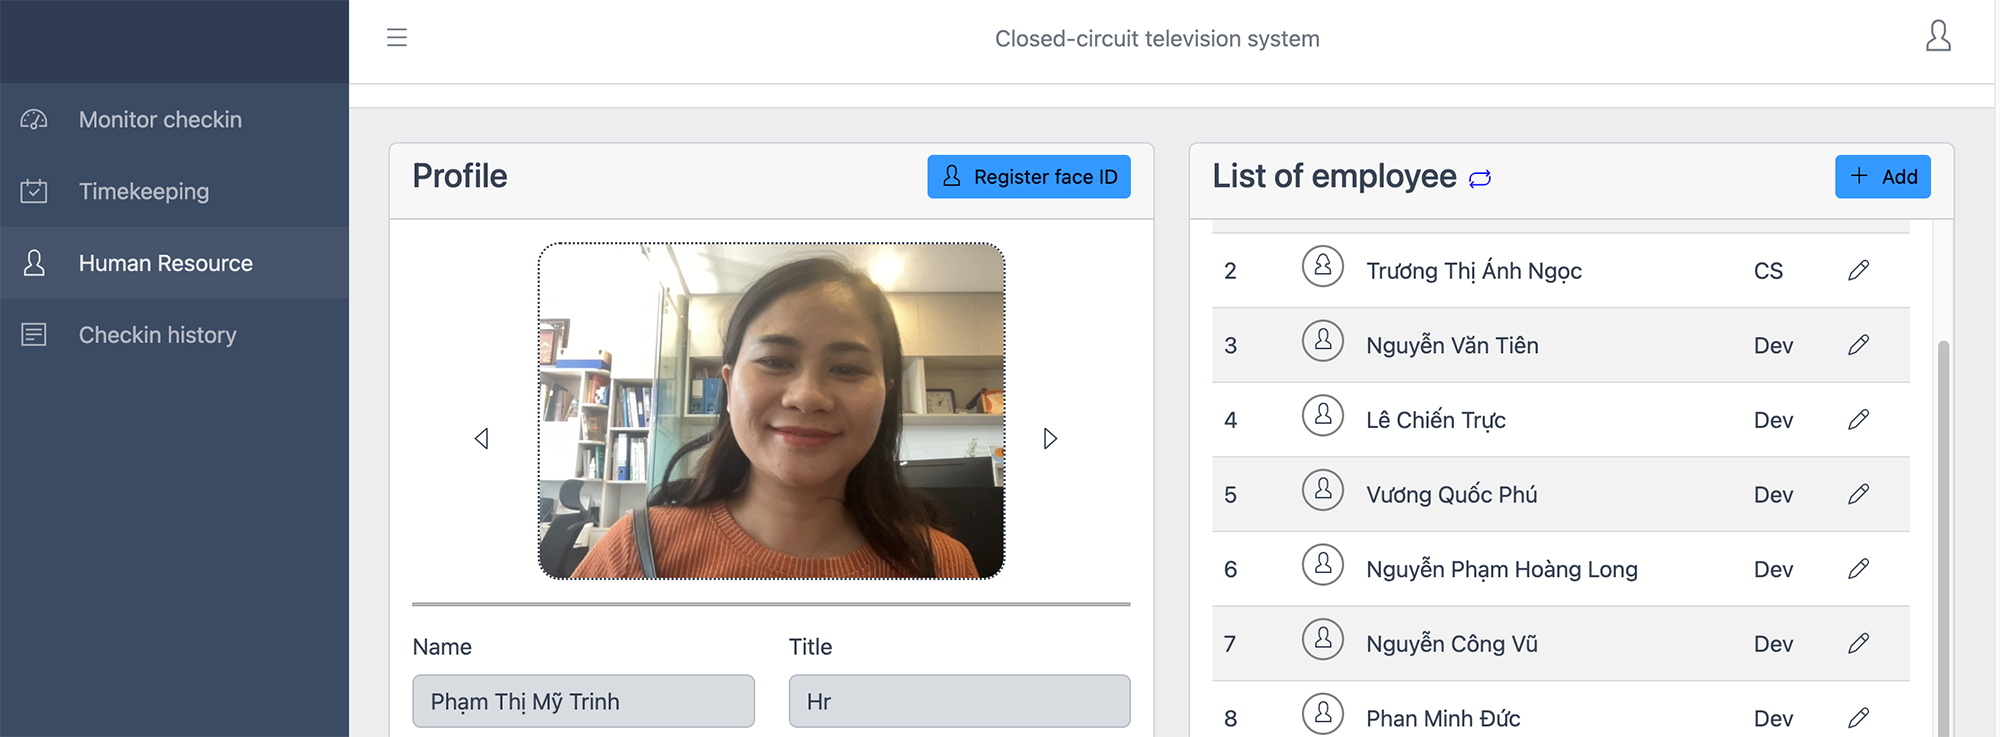This screenshot has height=737, width=2000.
Task: Go to Timekeeping section
Action: (174, 191)
